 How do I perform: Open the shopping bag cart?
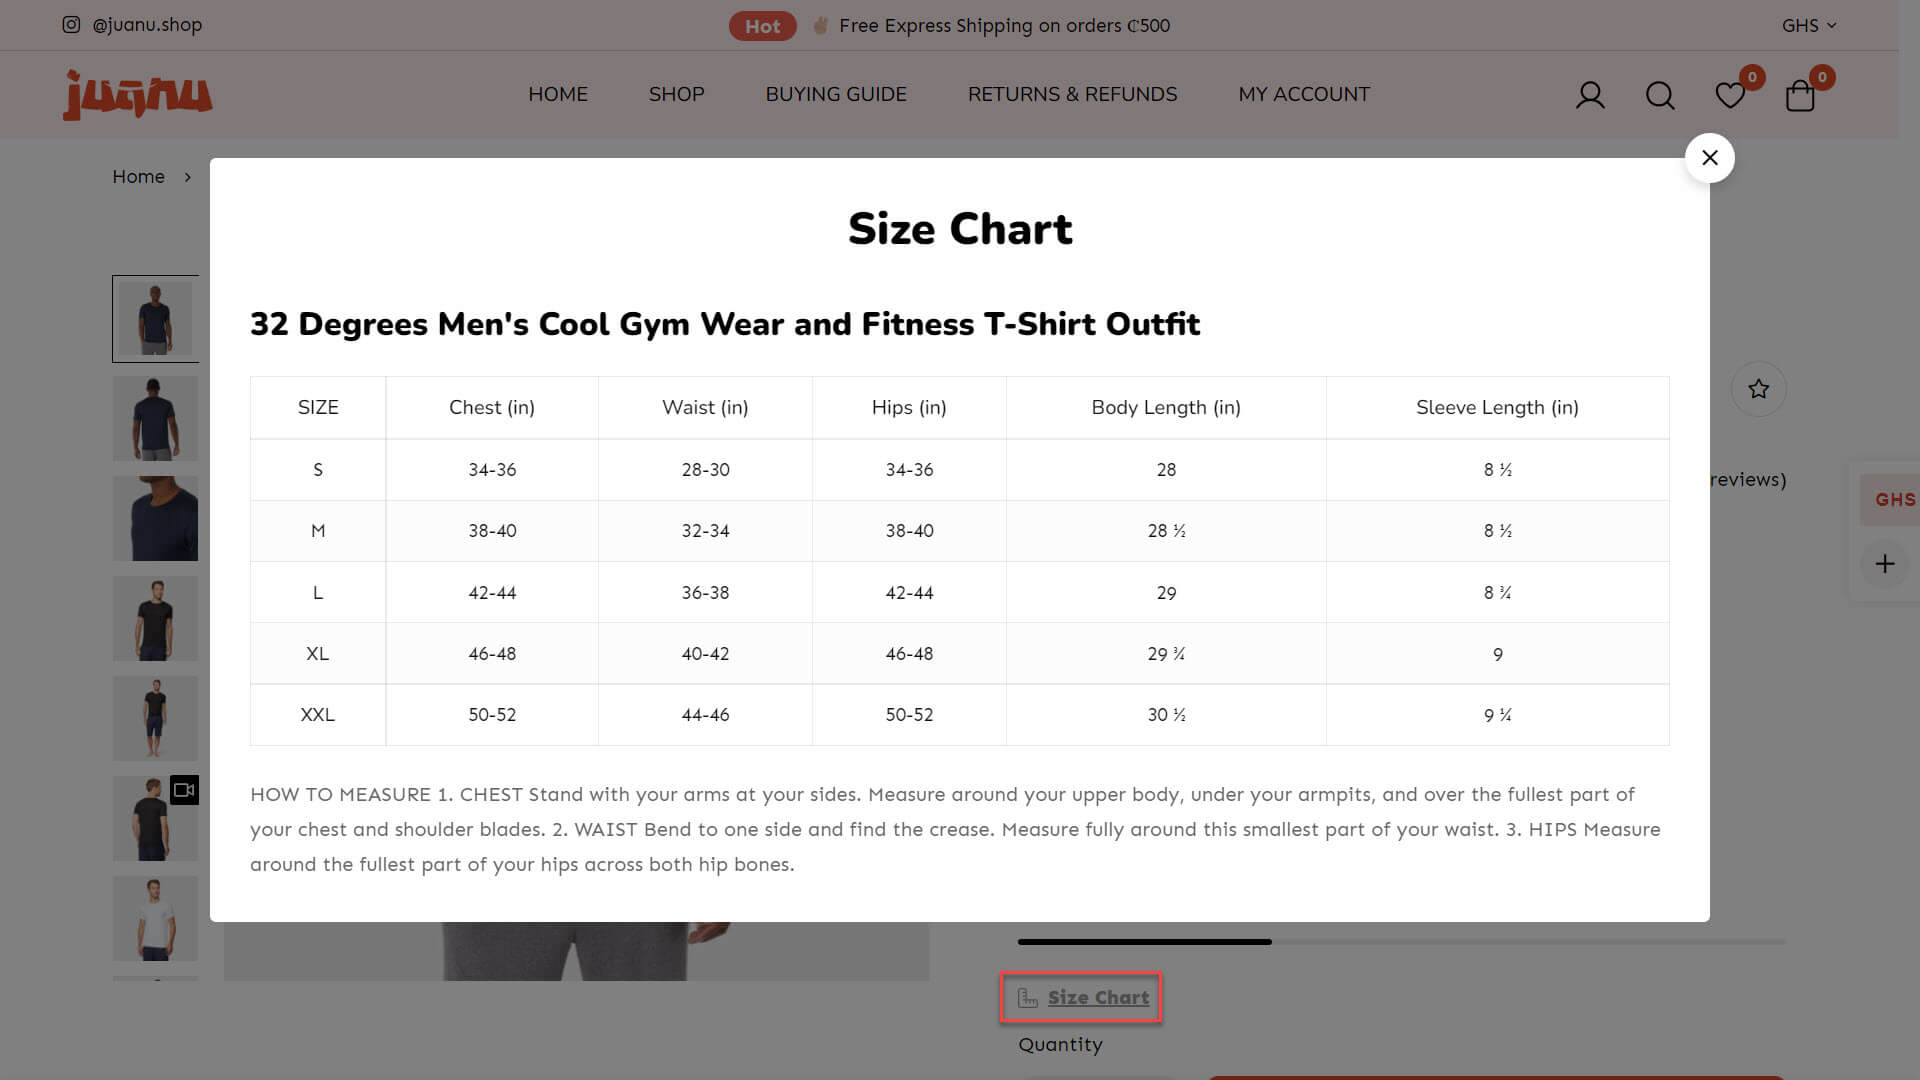pyautogui.click(x=1800, y=95)
